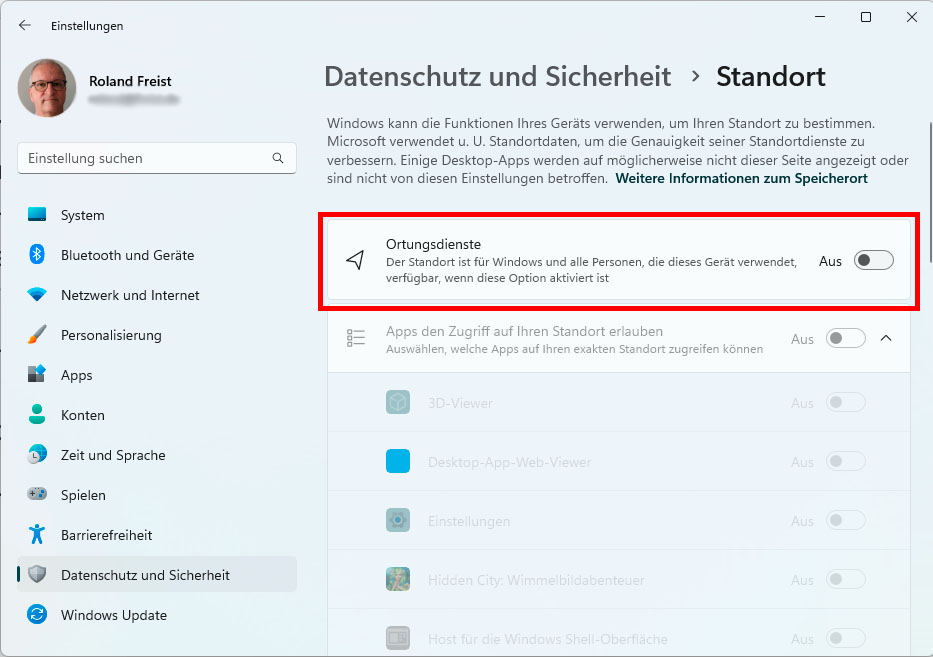Click the Barrierefreiheit accessibility icon
The width and height of the screenshot is (933, 657).
(x=37, y=534)
